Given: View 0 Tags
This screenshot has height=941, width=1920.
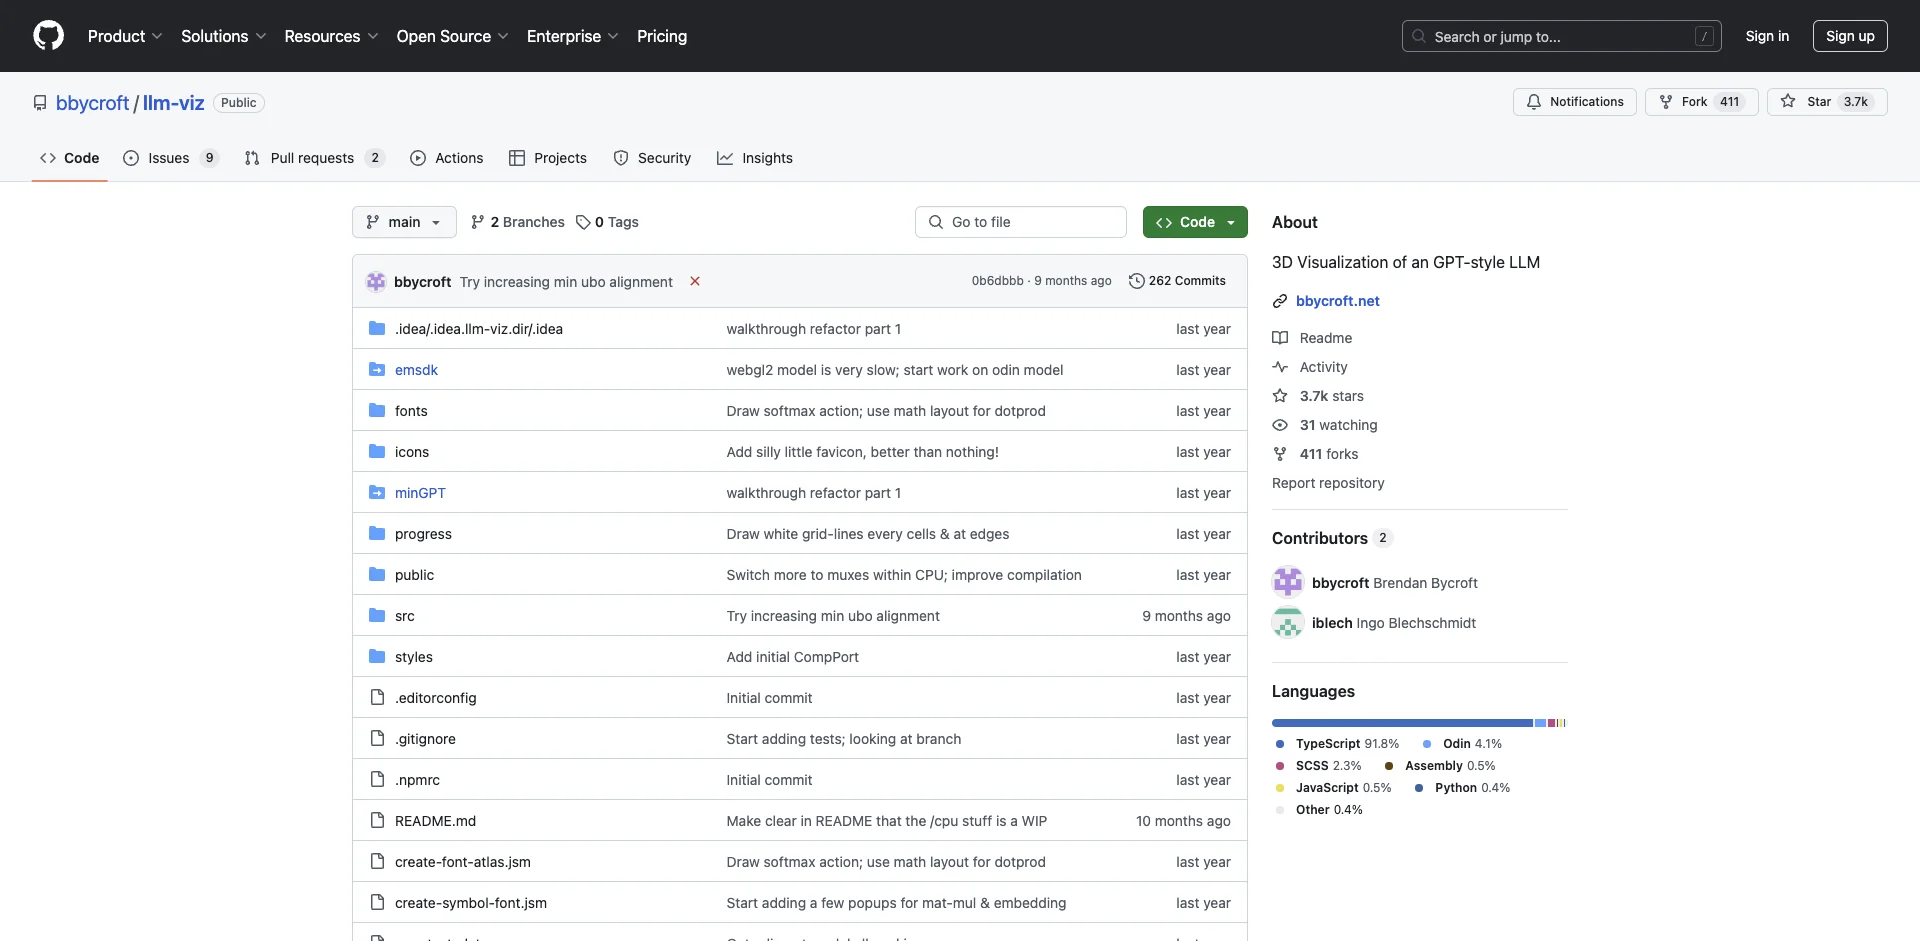Looking at the screenshot, I should tap(607, 222).
